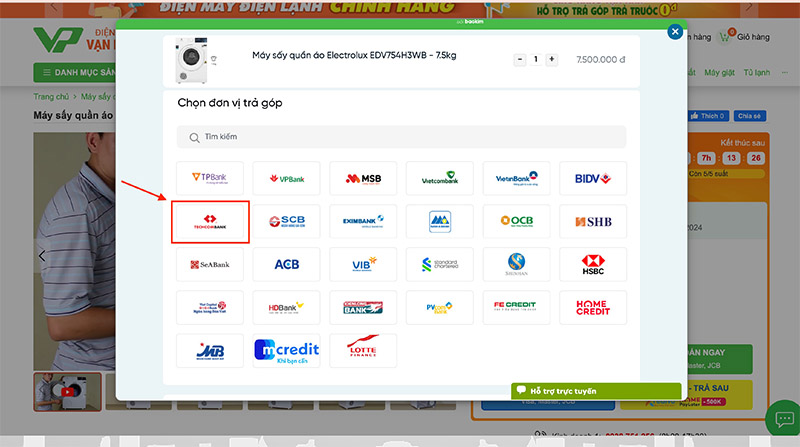Click the Facebook Thích button

point(708,116)
